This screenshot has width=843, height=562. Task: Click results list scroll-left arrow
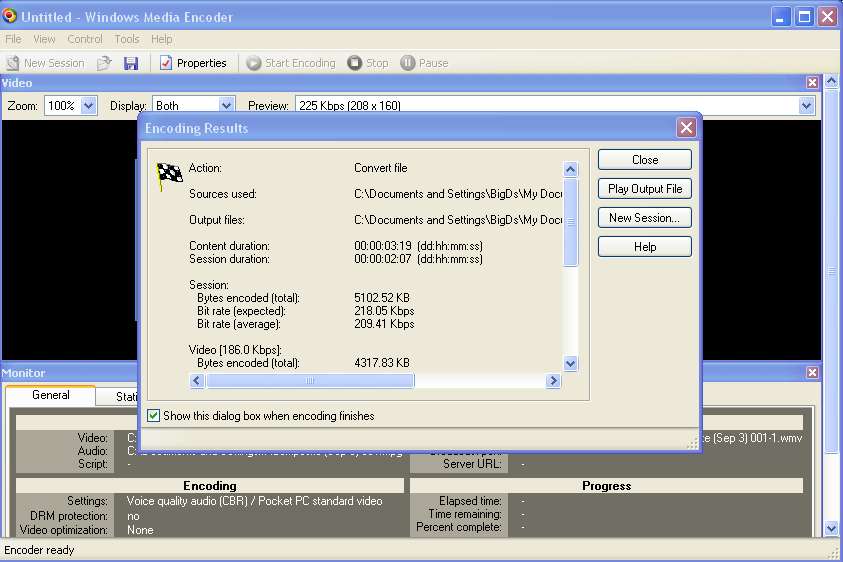pos(197,381)
